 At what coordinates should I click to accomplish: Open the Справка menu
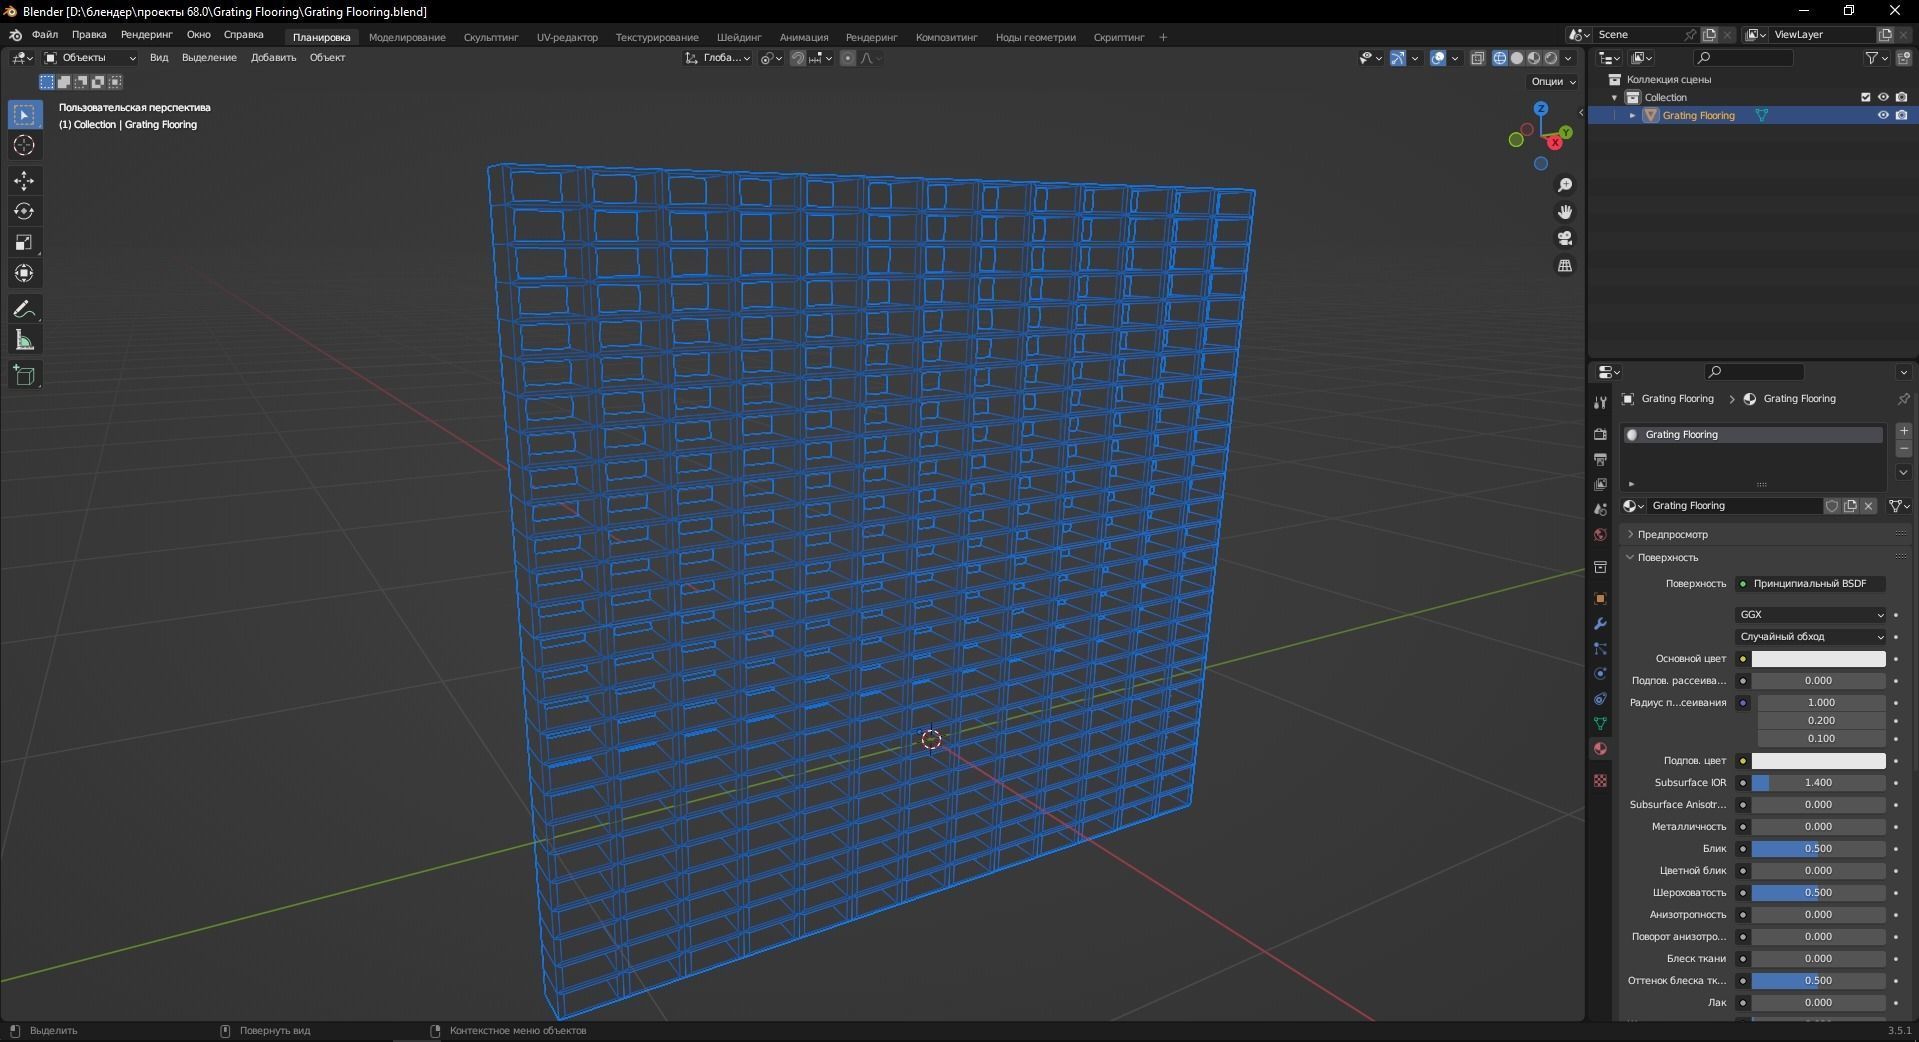(243, 35)
